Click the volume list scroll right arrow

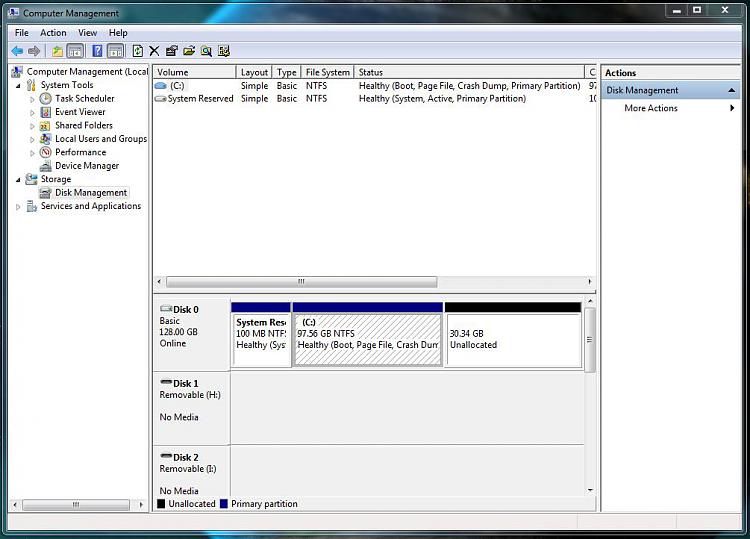pos(589,282)
